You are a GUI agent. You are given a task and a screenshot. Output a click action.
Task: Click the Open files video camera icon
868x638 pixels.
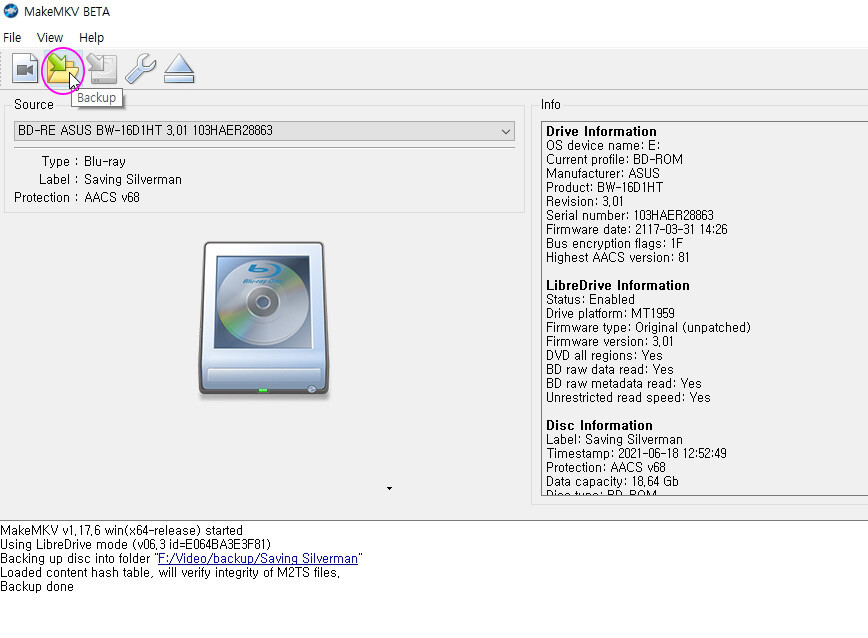(x=25, y=69)
